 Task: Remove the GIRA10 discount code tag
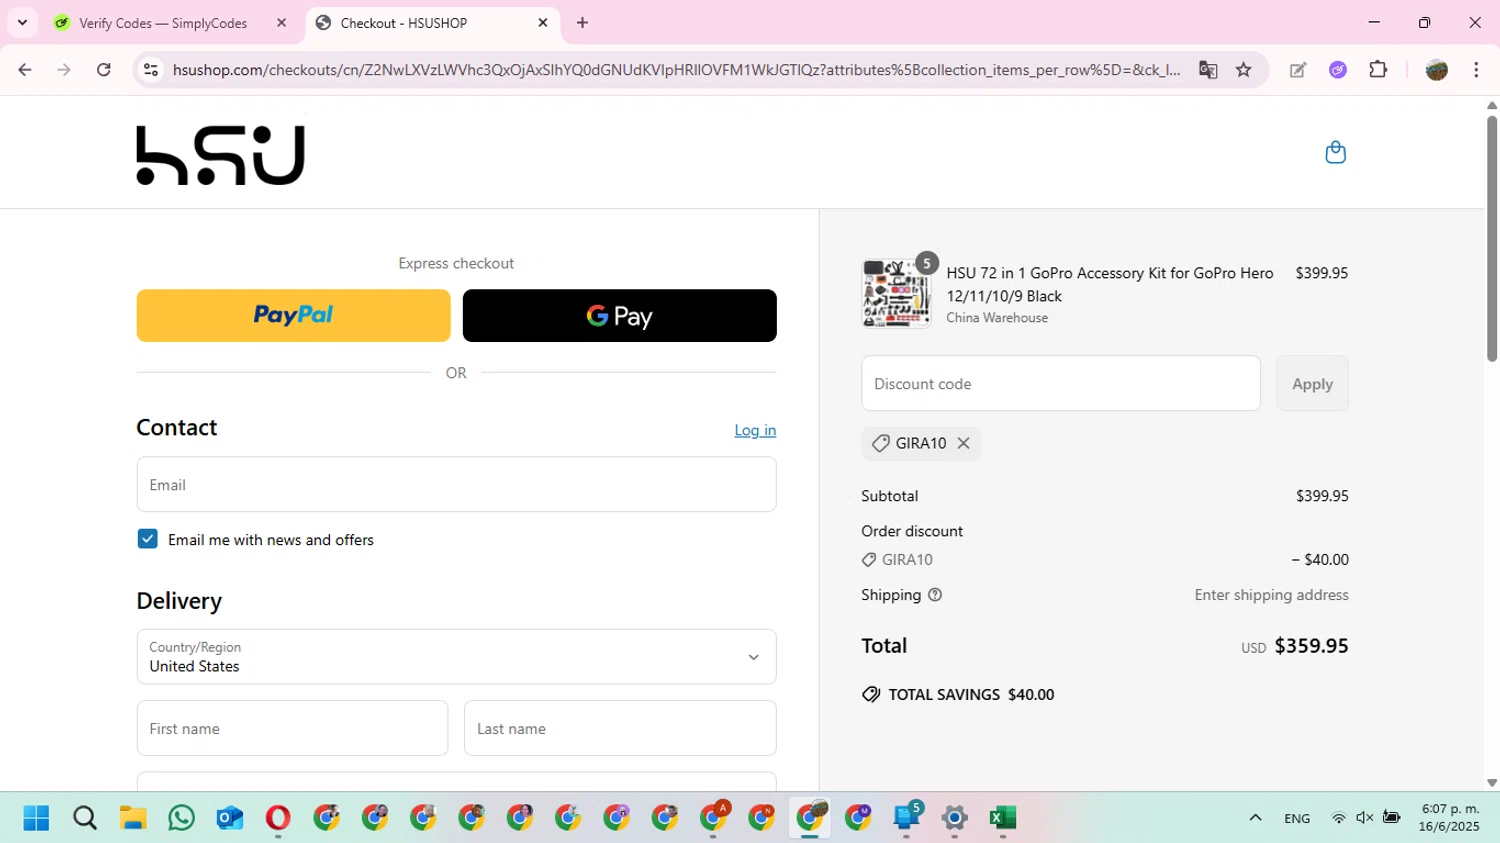[x=963, y=443]
